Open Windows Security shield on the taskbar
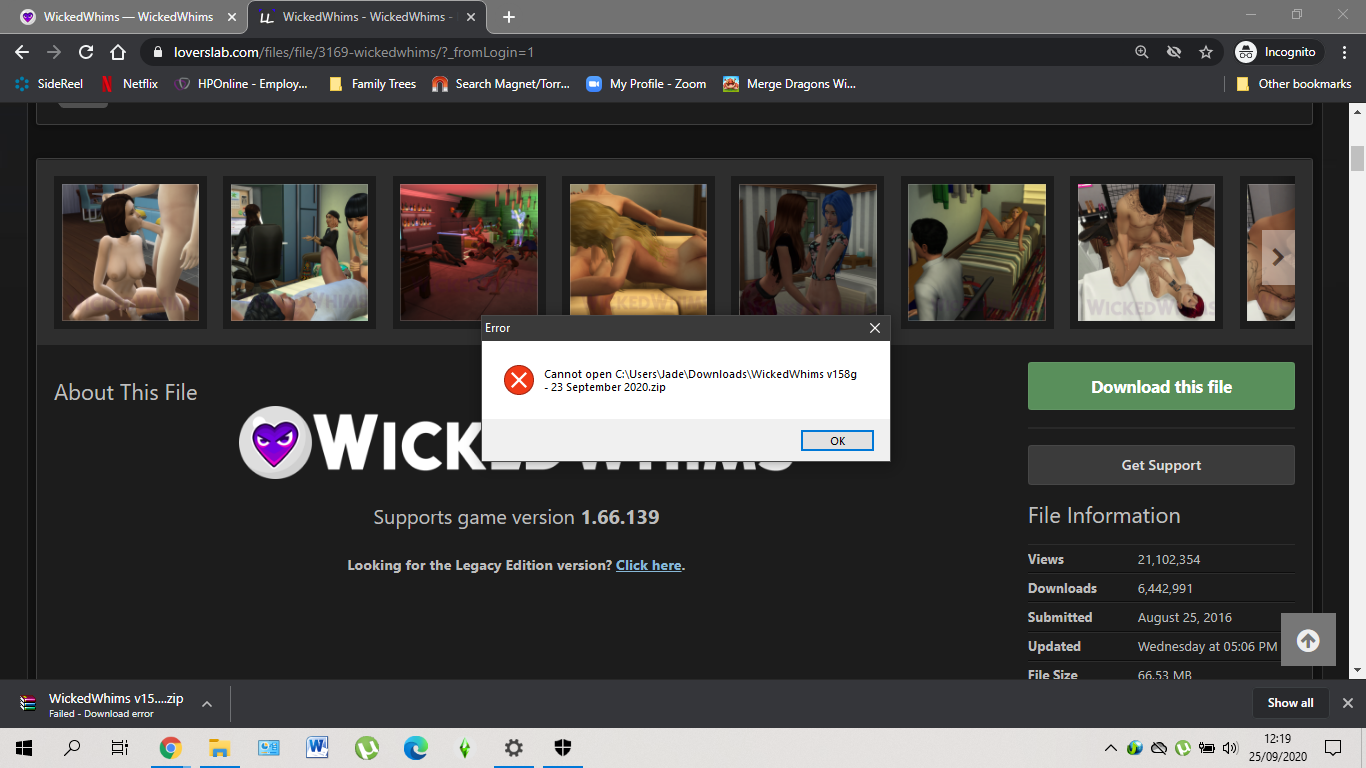 click(x=562, y=747)
